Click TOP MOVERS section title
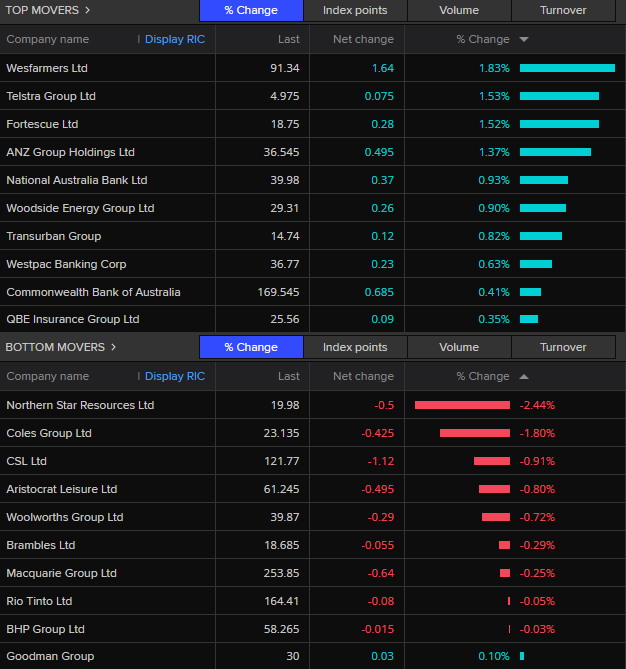 tap(42, 10)
